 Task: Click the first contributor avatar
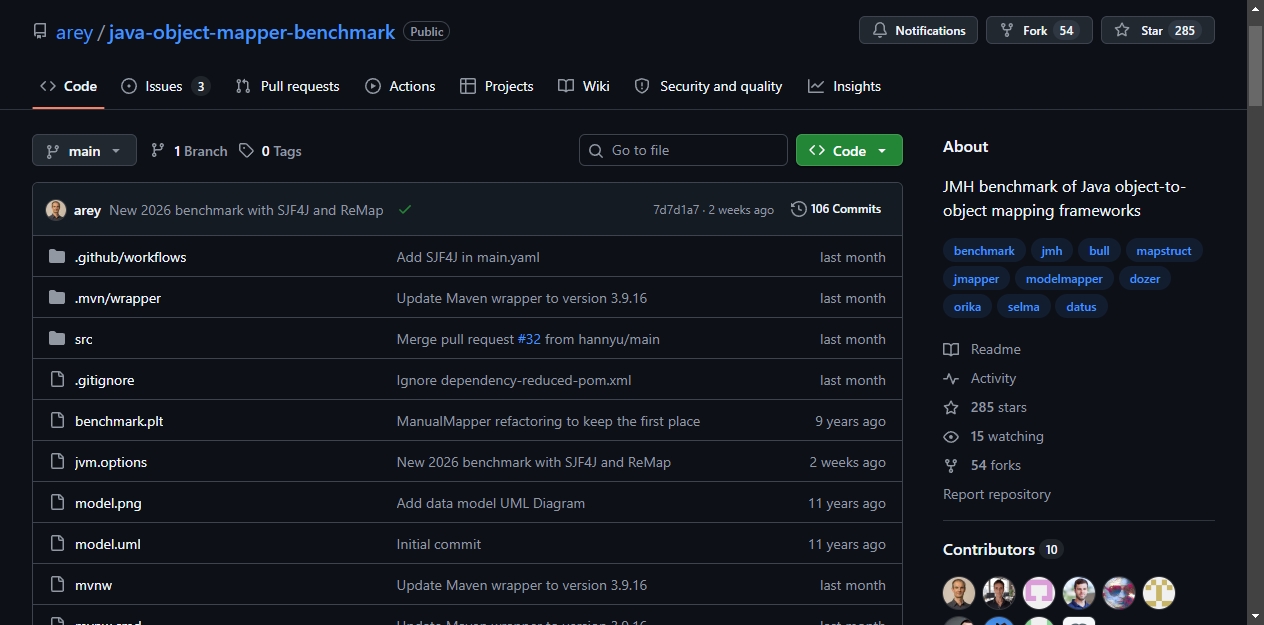click(959, 593)
